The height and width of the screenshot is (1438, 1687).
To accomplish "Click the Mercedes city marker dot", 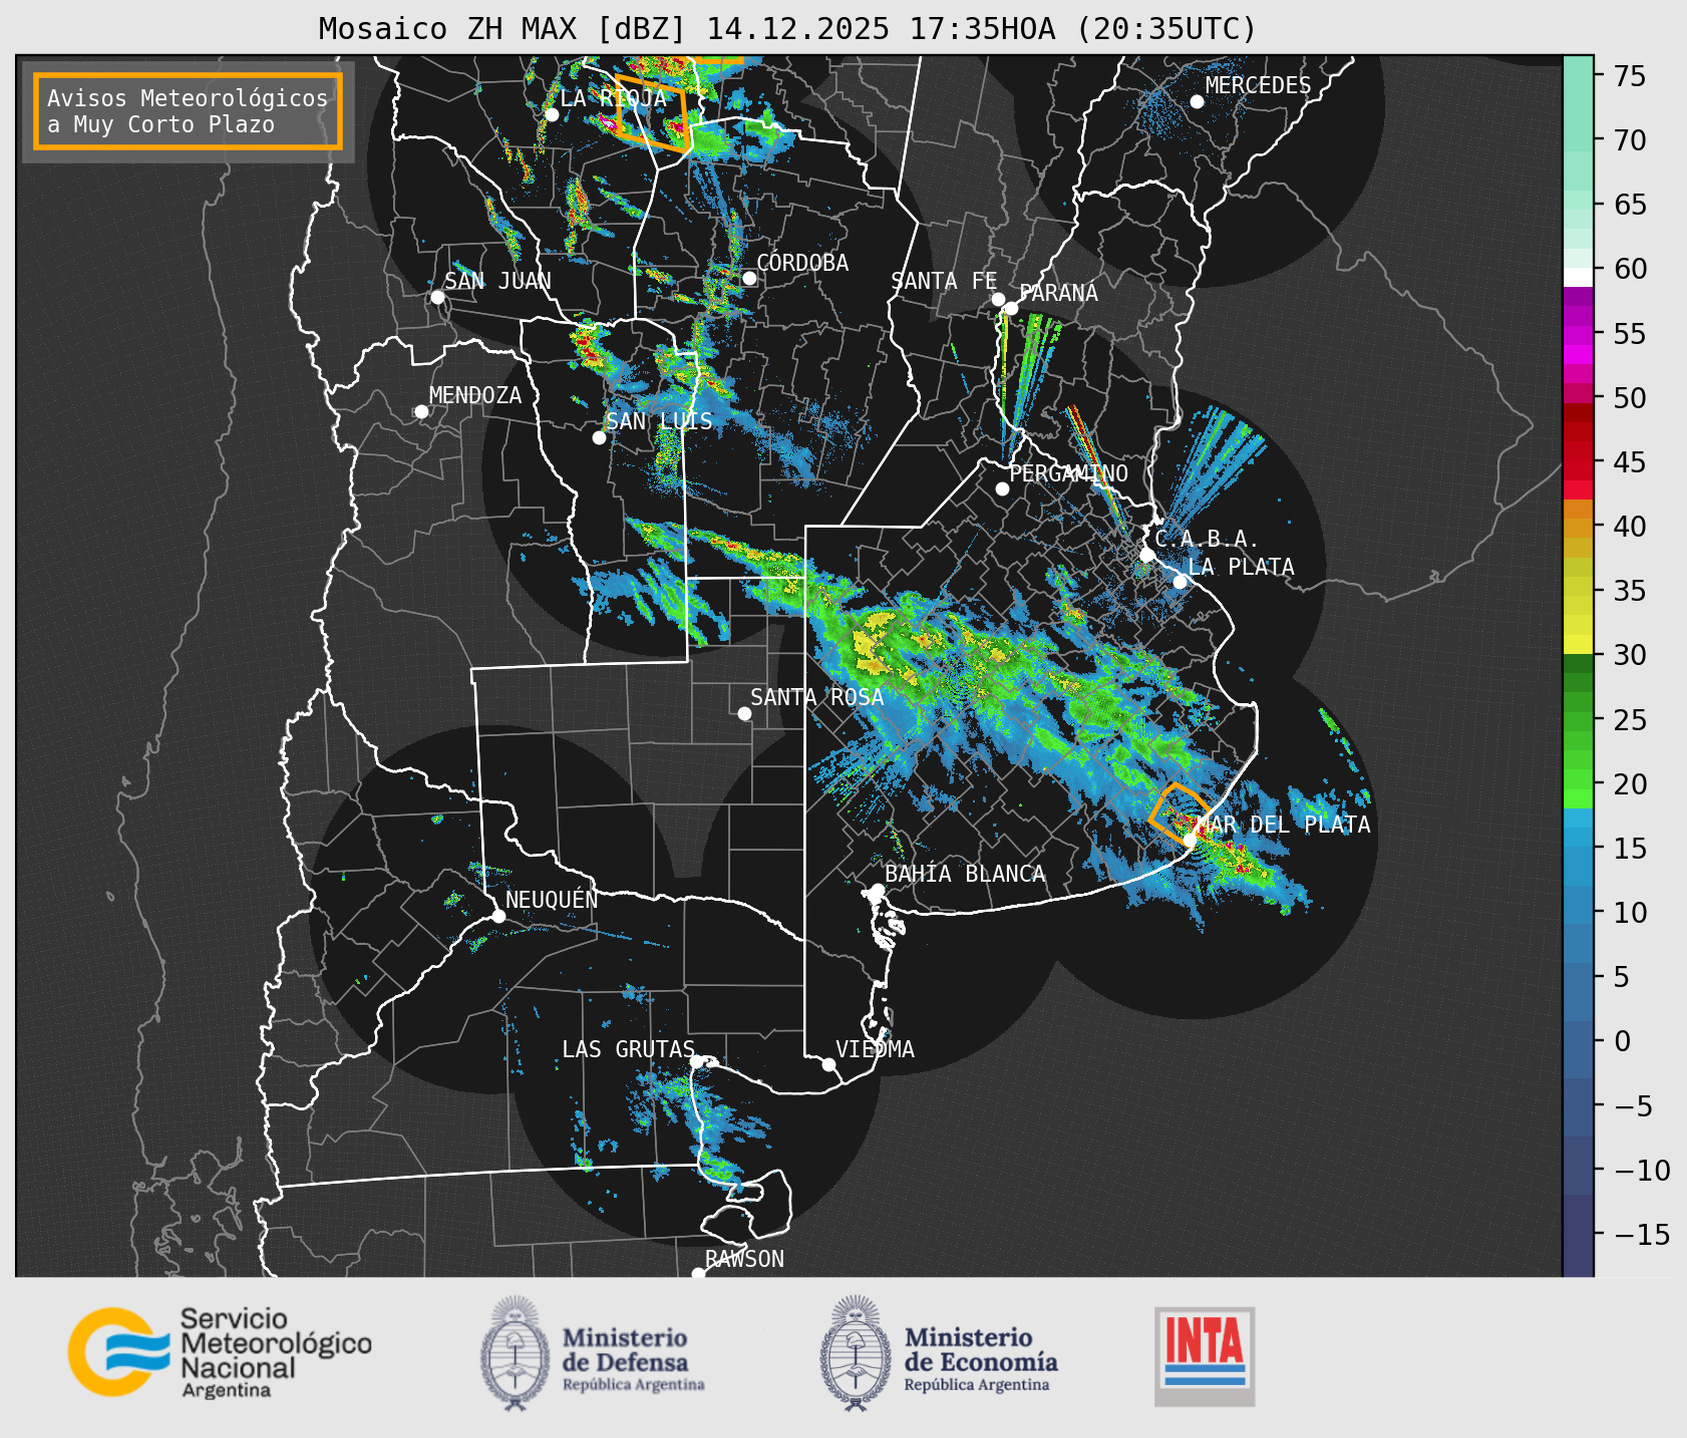I will pos(1196,102).
